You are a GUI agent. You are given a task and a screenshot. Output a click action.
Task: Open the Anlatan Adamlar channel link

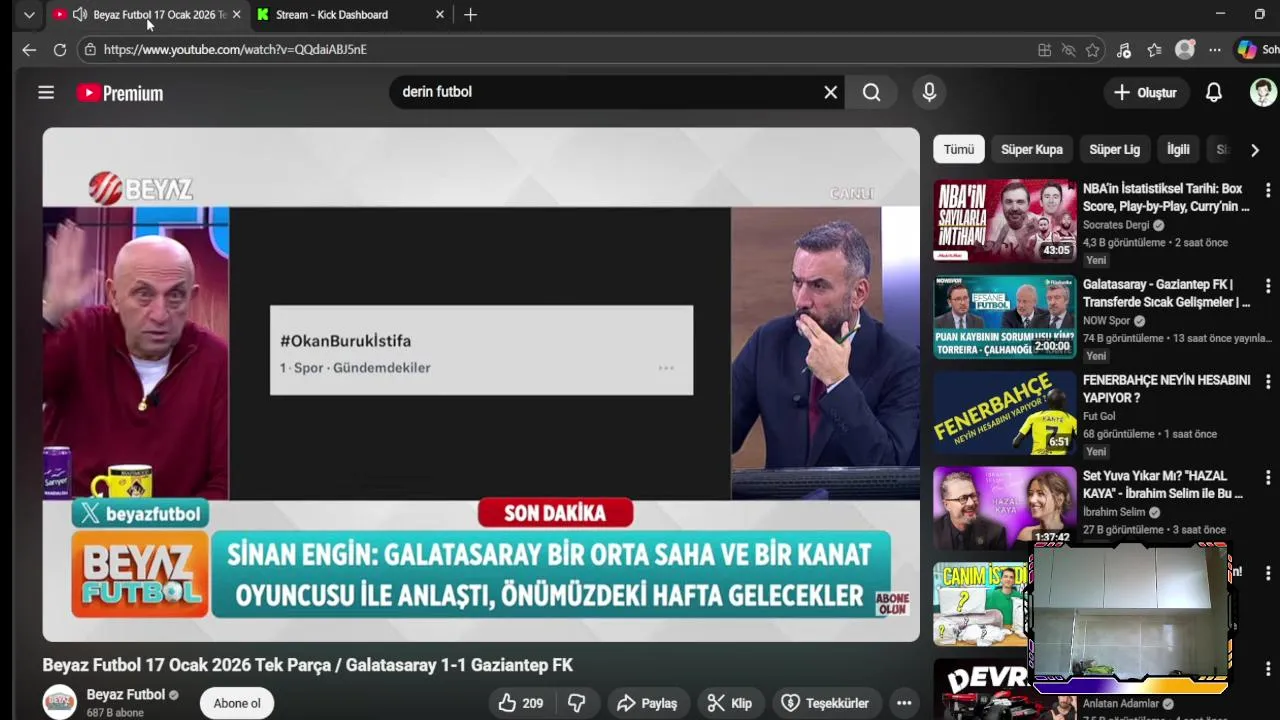(1121, 704)
